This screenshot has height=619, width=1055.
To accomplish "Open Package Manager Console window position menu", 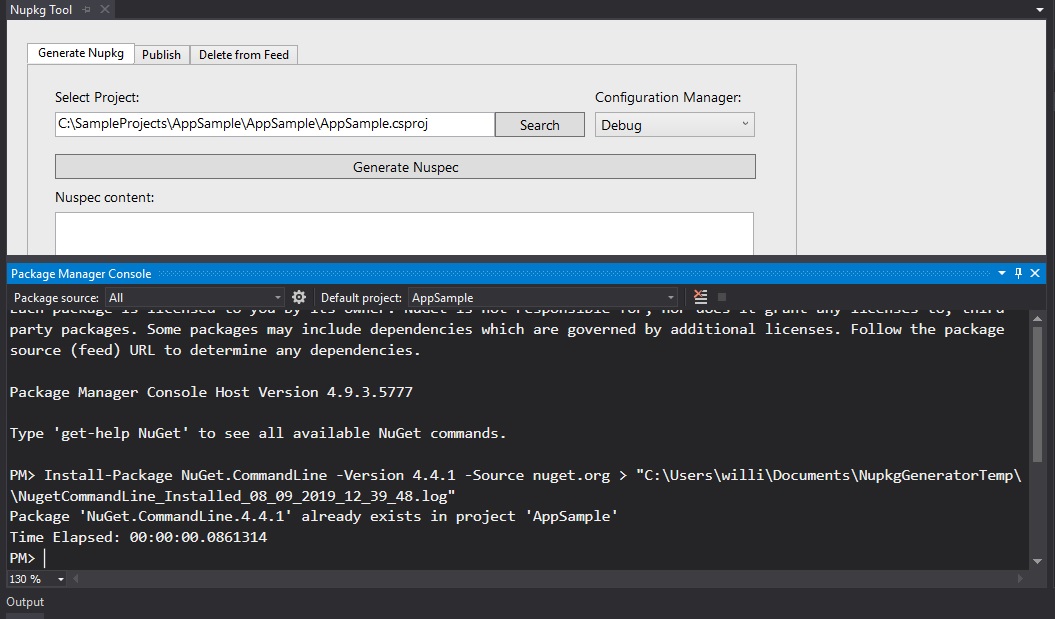I will (1002, 273).
